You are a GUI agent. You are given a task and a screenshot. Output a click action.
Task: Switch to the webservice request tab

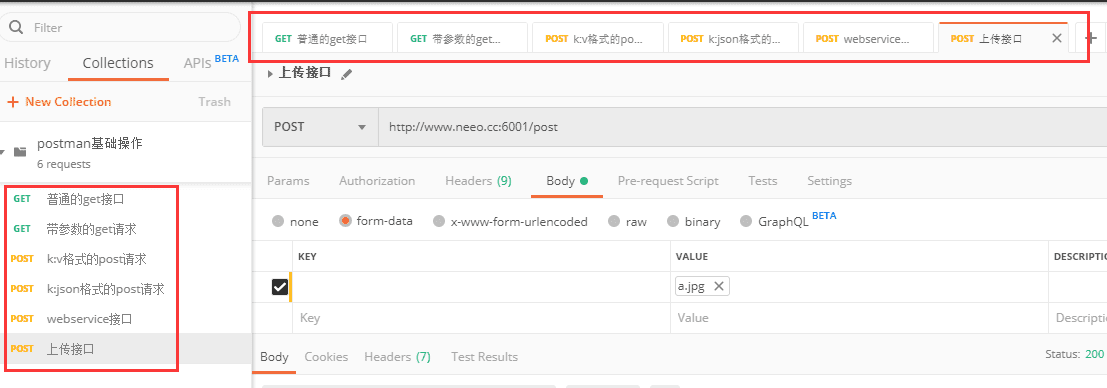869,38
